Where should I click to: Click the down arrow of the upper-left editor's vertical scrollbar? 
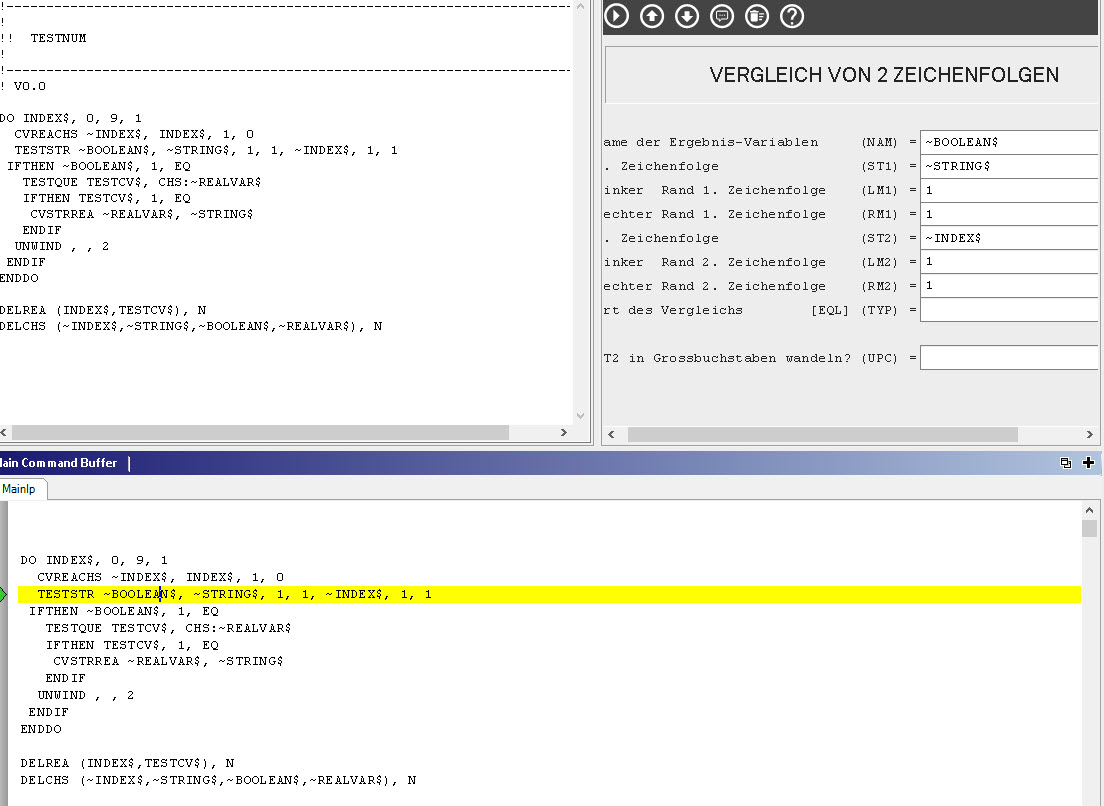click(x=581, y=416)
